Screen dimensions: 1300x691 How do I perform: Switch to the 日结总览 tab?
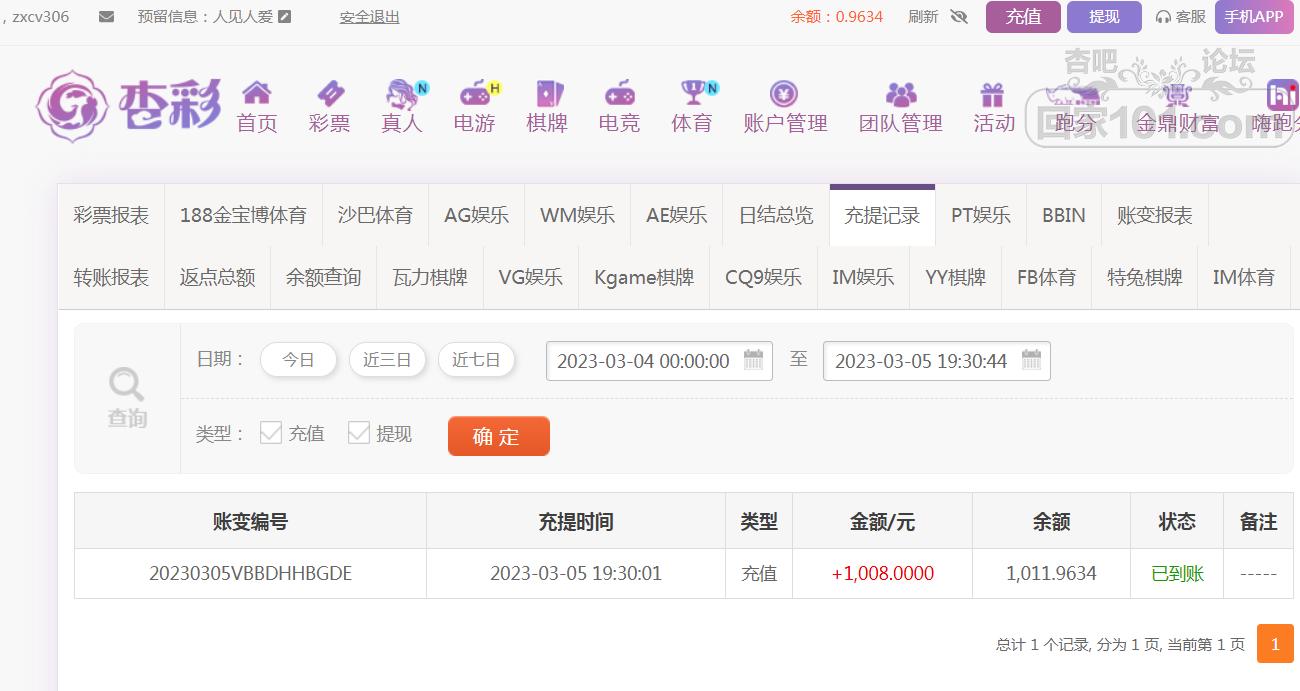(x=776, y=216)
